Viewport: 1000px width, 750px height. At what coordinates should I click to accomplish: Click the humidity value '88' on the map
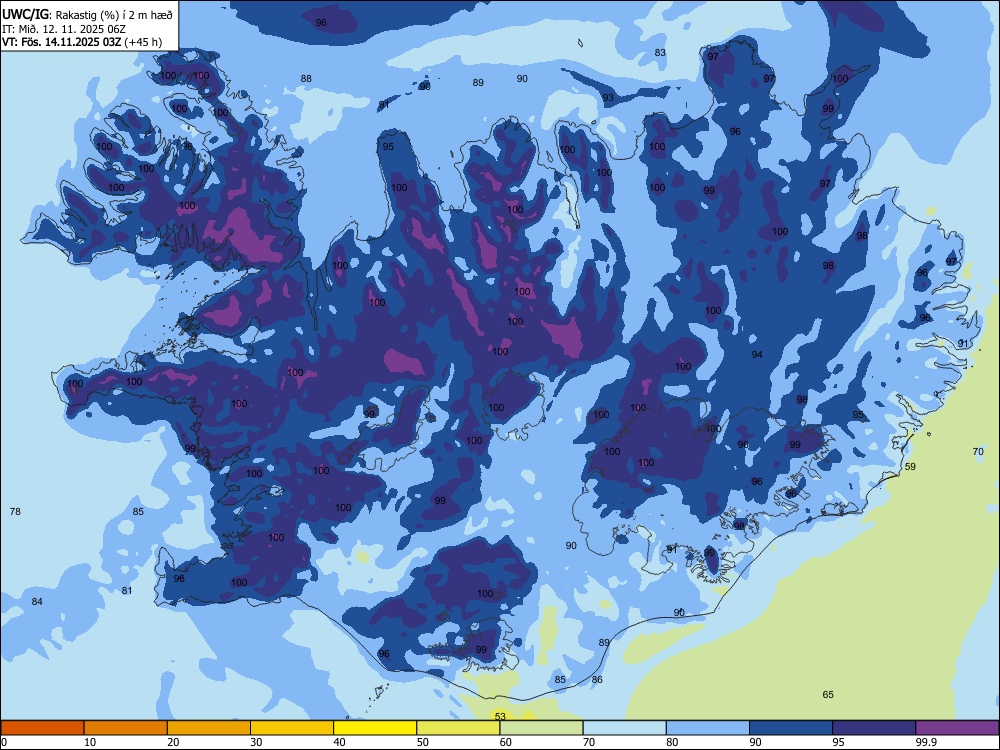[306, 78]
